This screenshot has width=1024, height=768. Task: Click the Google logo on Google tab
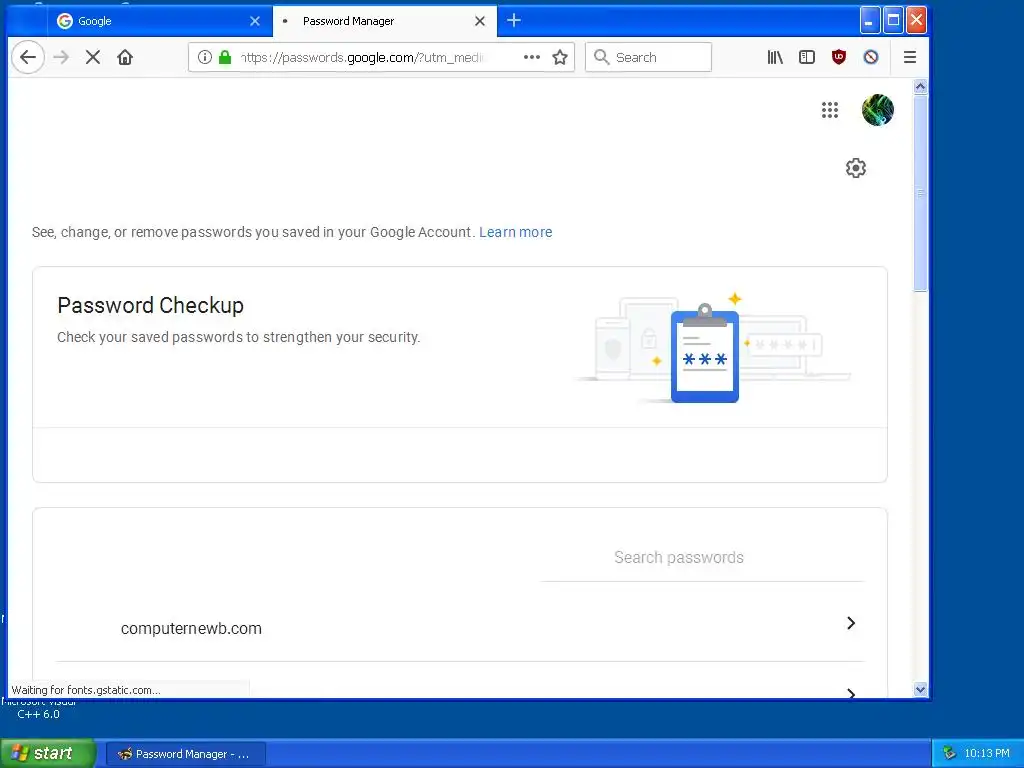point(65,21)
